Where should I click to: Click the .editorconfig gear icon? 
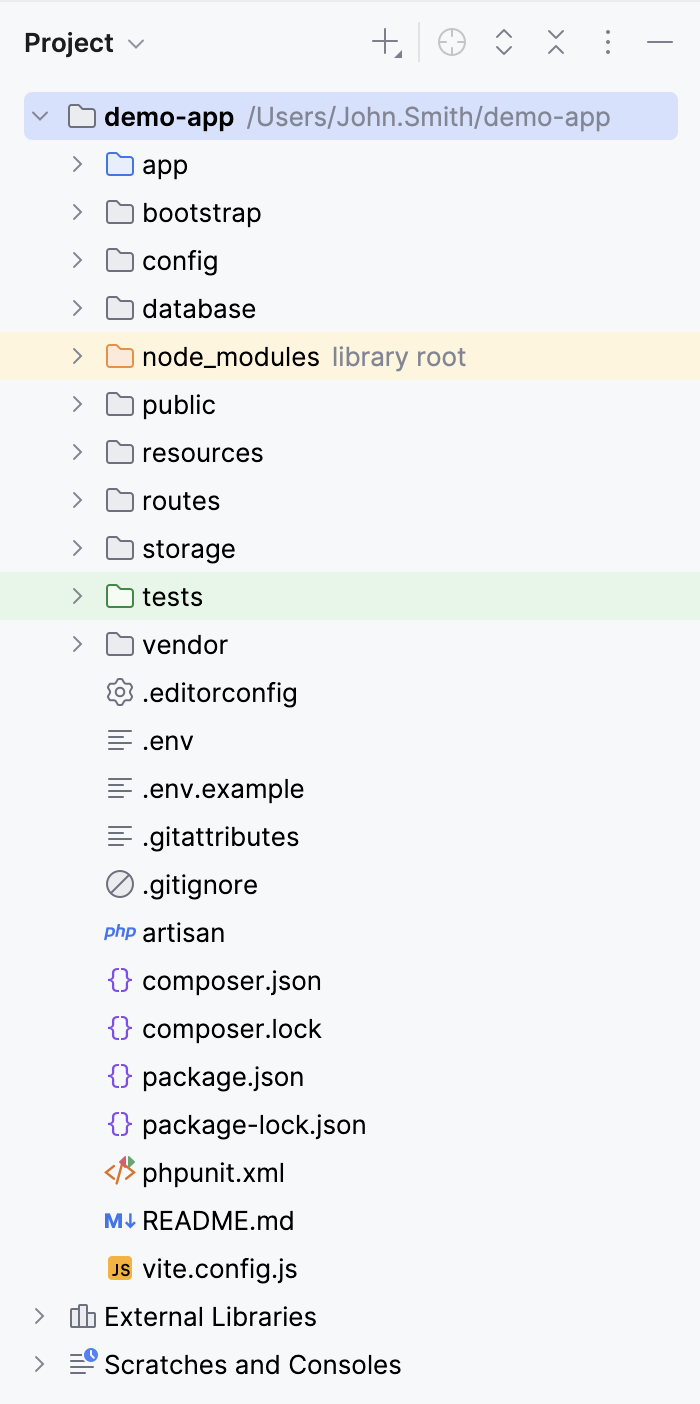pos(119,692)
